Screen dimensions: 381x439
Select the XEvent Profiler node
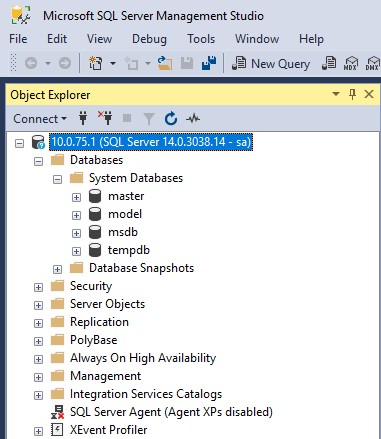[108, 430]
